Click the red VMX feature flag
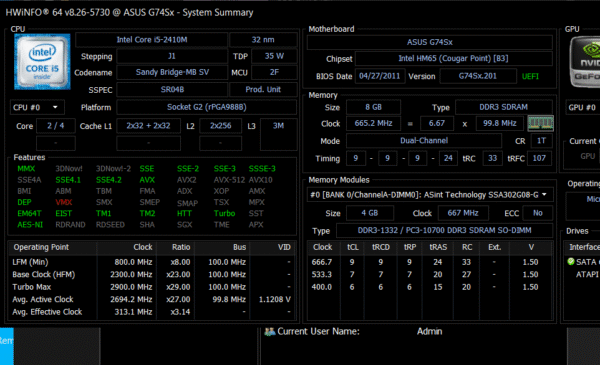The width and height of the screenshot is (600, 365). (x=64, y=202)
